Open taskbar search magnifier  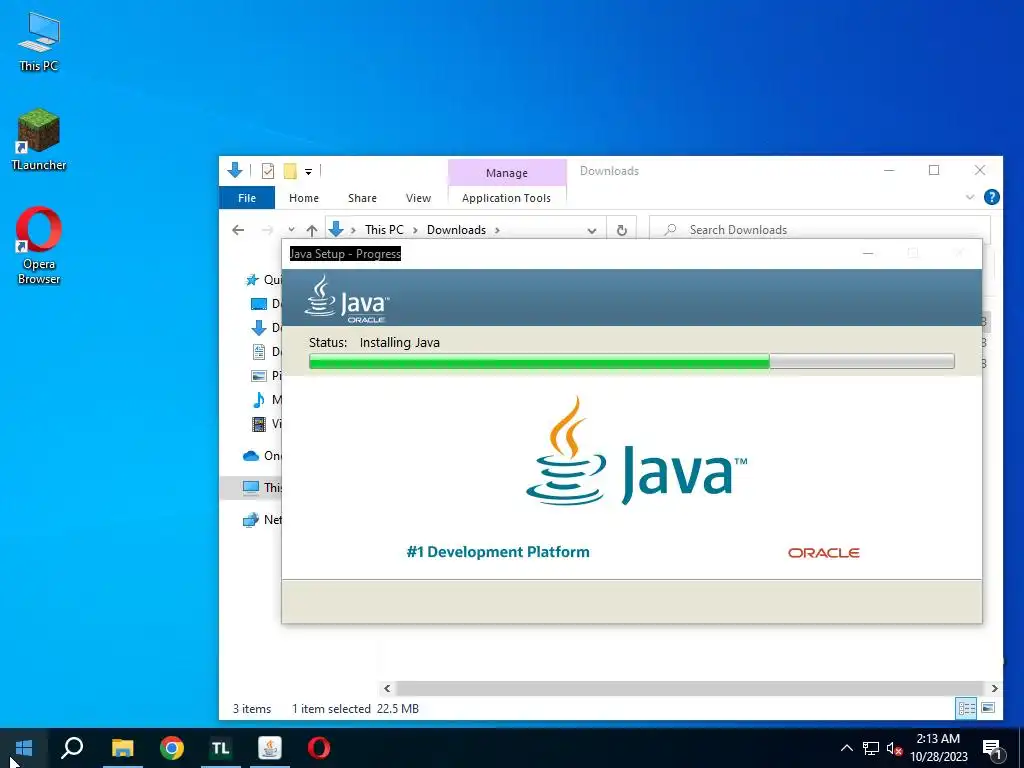tap(72, 748)
